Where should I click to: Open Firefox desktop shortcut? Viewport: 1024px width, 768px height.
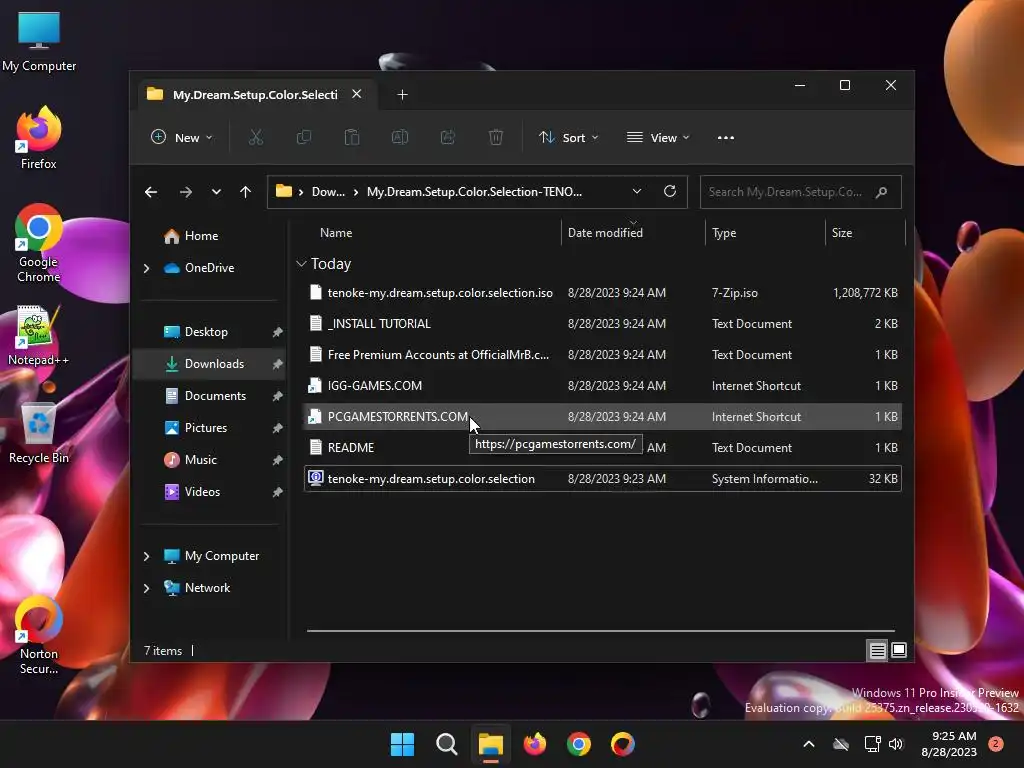(39, 138)
